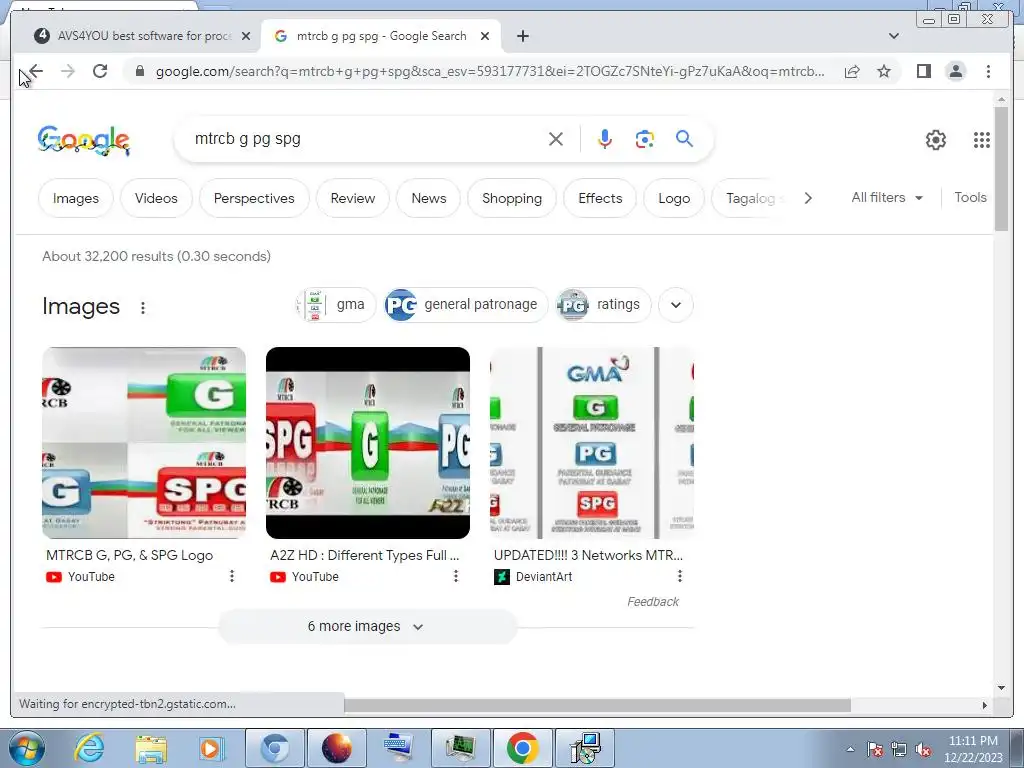This screenshot has height=768, width=1024.
Task: Select the mtrcb g pg spg tab
Action: tap(381, 36)
